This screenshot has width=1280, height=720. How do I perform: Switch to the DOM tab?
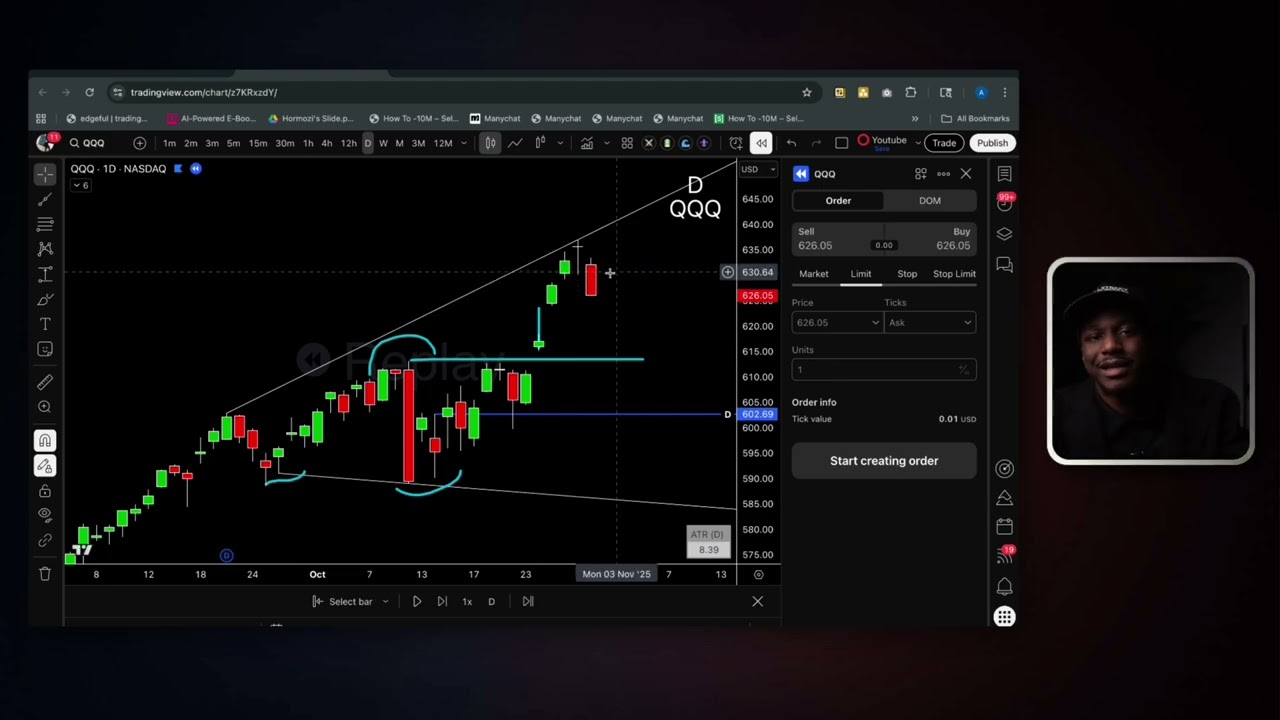pyautogui.click(x=930, y=200)
